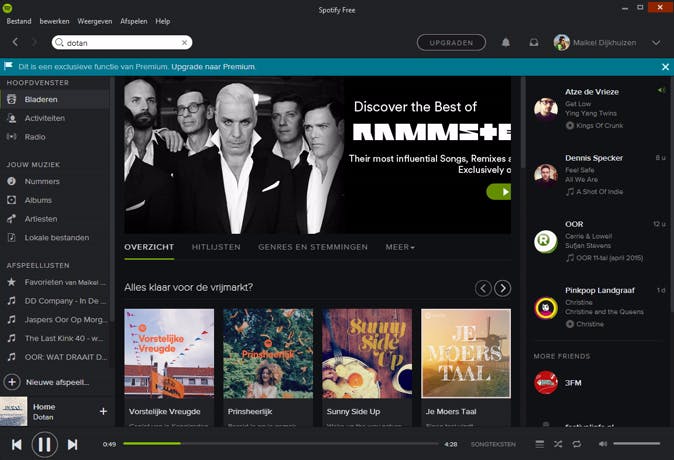
Task: Open Dennis Specker friend profile
Action: pos(594,158)
